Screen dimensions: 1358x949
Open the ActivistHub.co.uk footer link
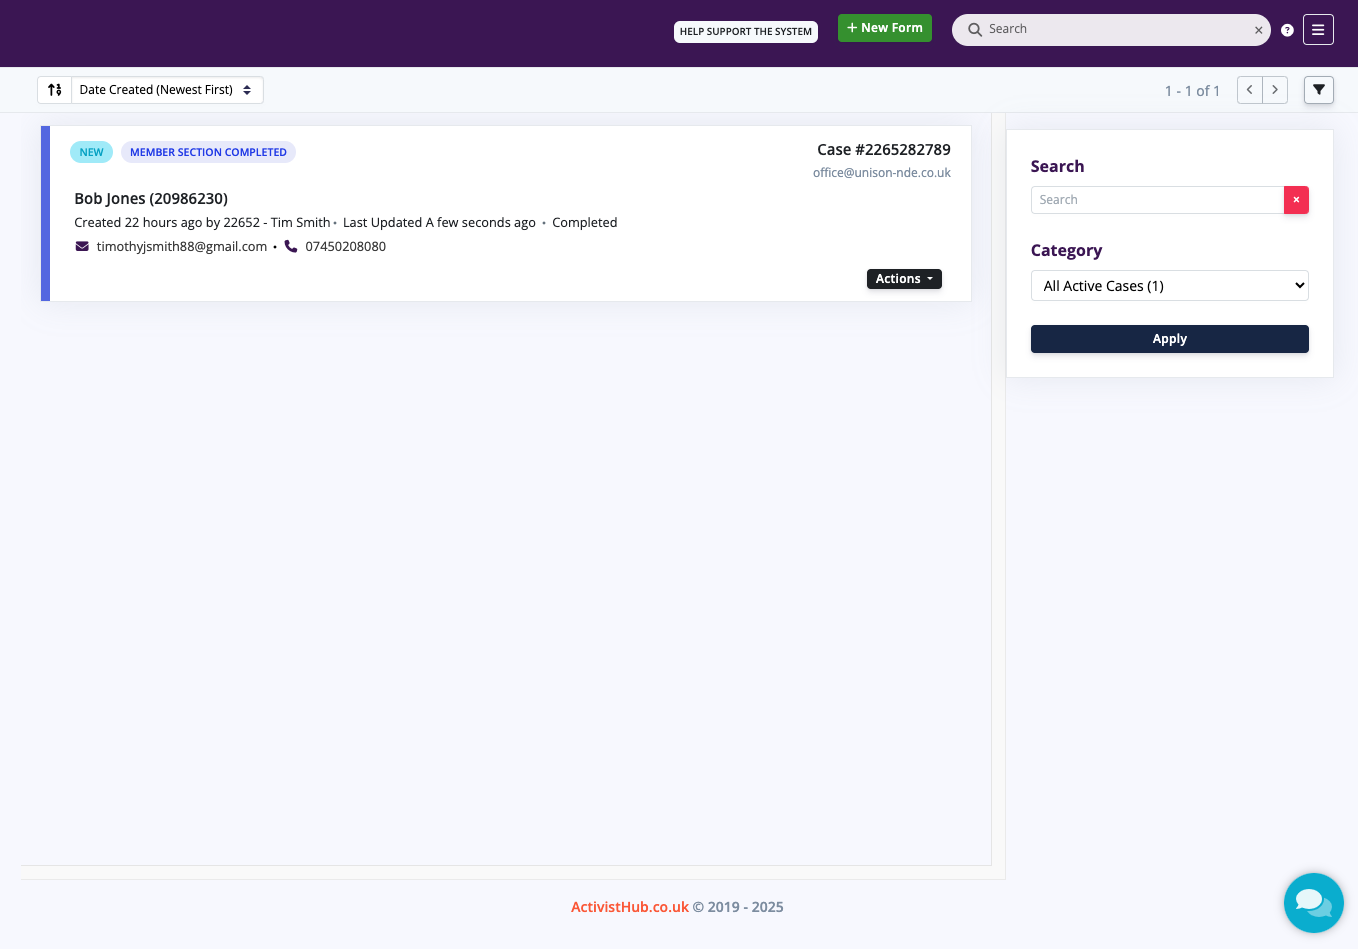pos(629,907)
